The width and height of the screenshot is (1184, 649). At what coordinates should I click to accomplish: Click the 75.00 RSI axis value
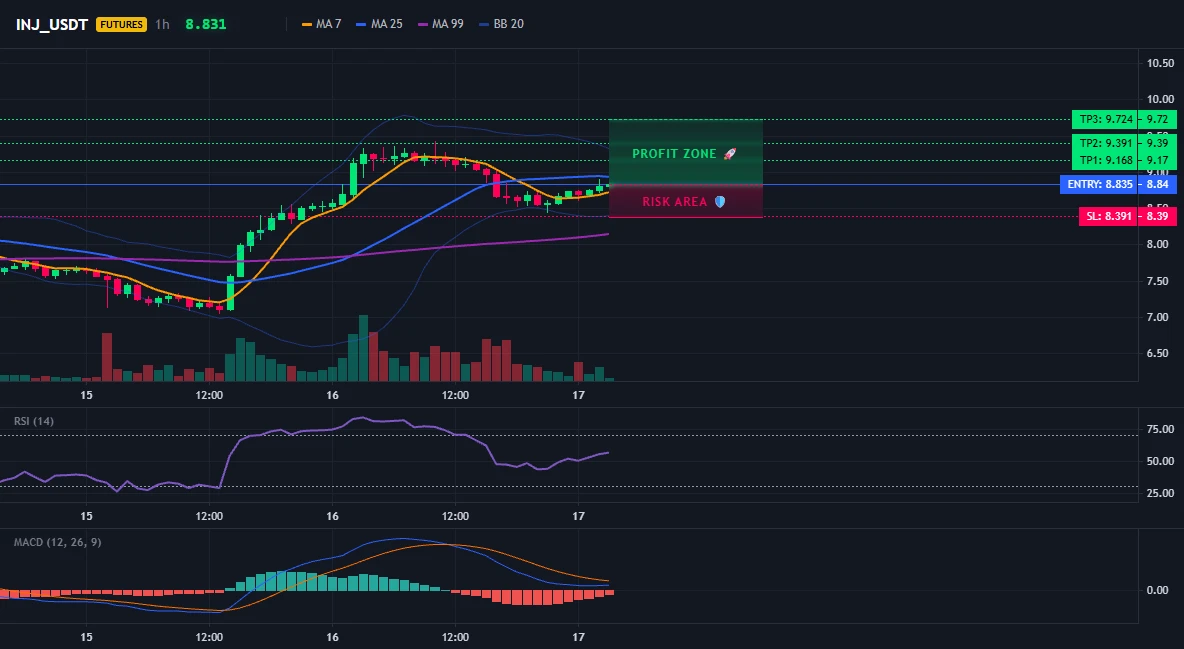coord(1160,429)
